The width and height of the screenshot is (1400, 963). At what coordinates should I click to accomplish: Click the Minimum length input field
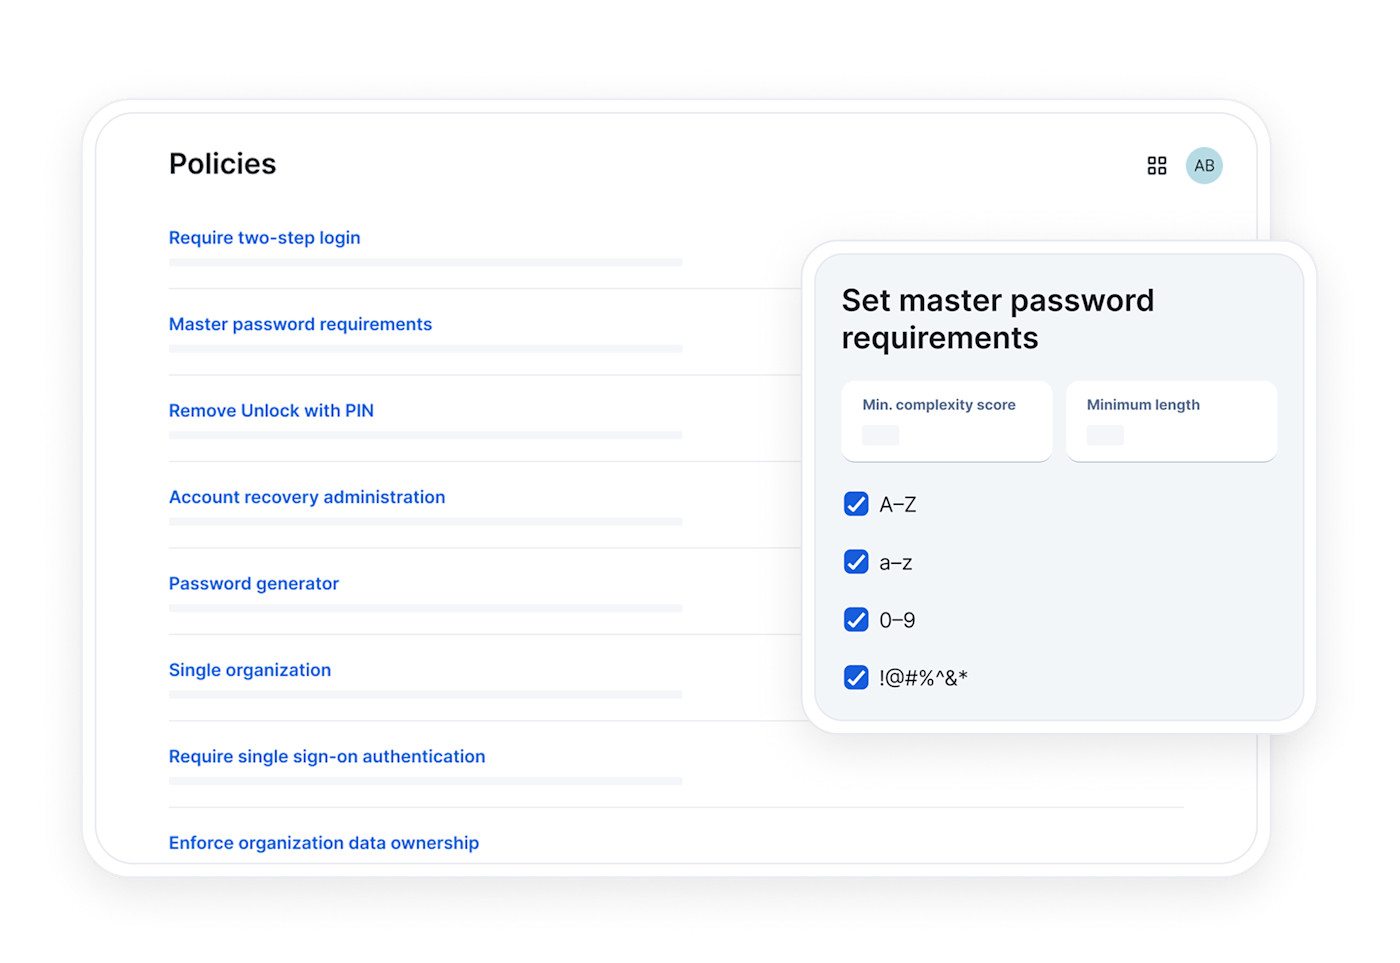(1106, 435)
